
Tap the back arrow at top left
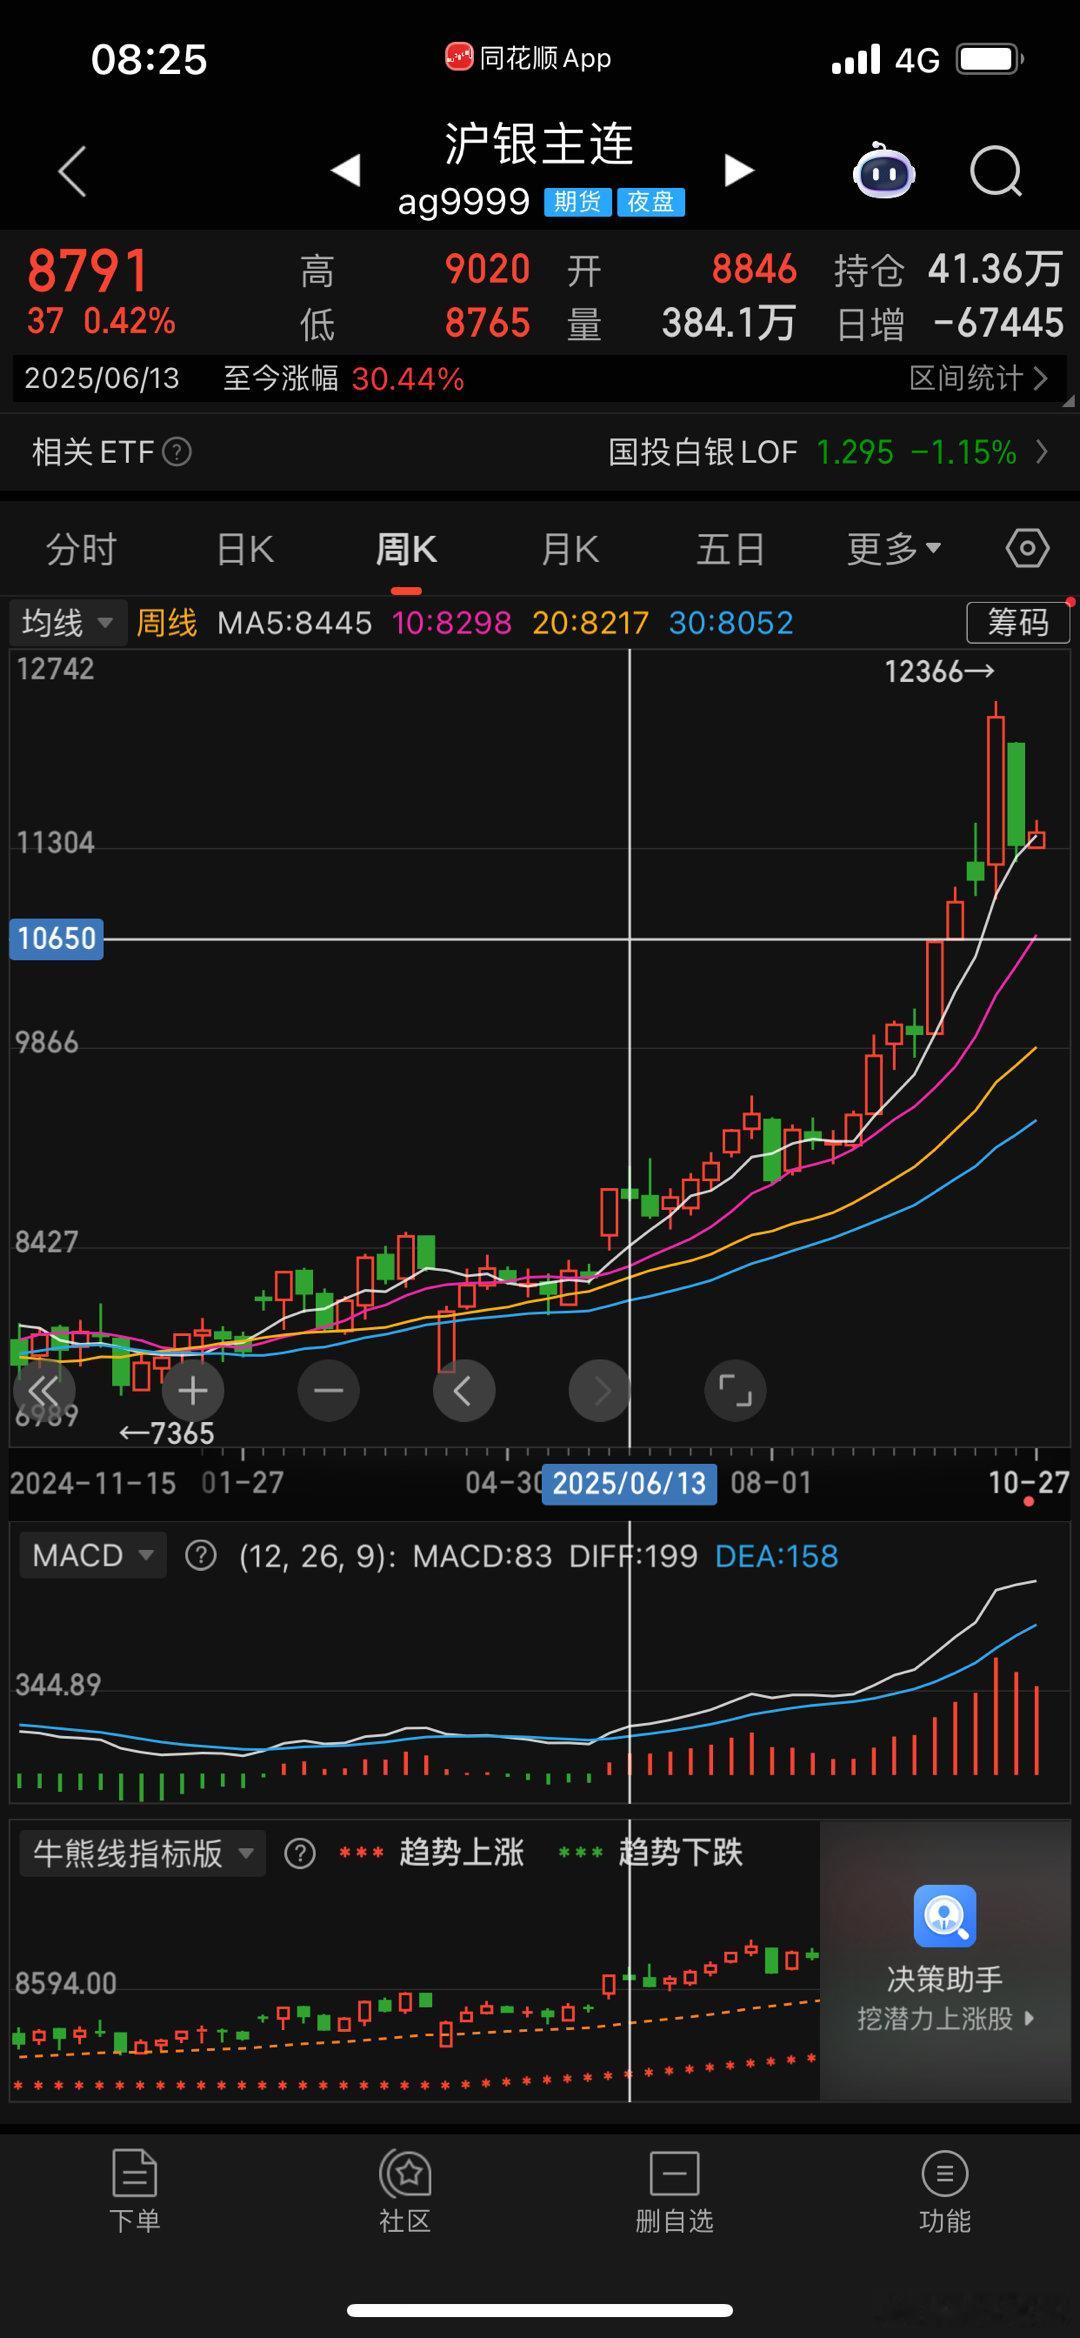point(72,171)
